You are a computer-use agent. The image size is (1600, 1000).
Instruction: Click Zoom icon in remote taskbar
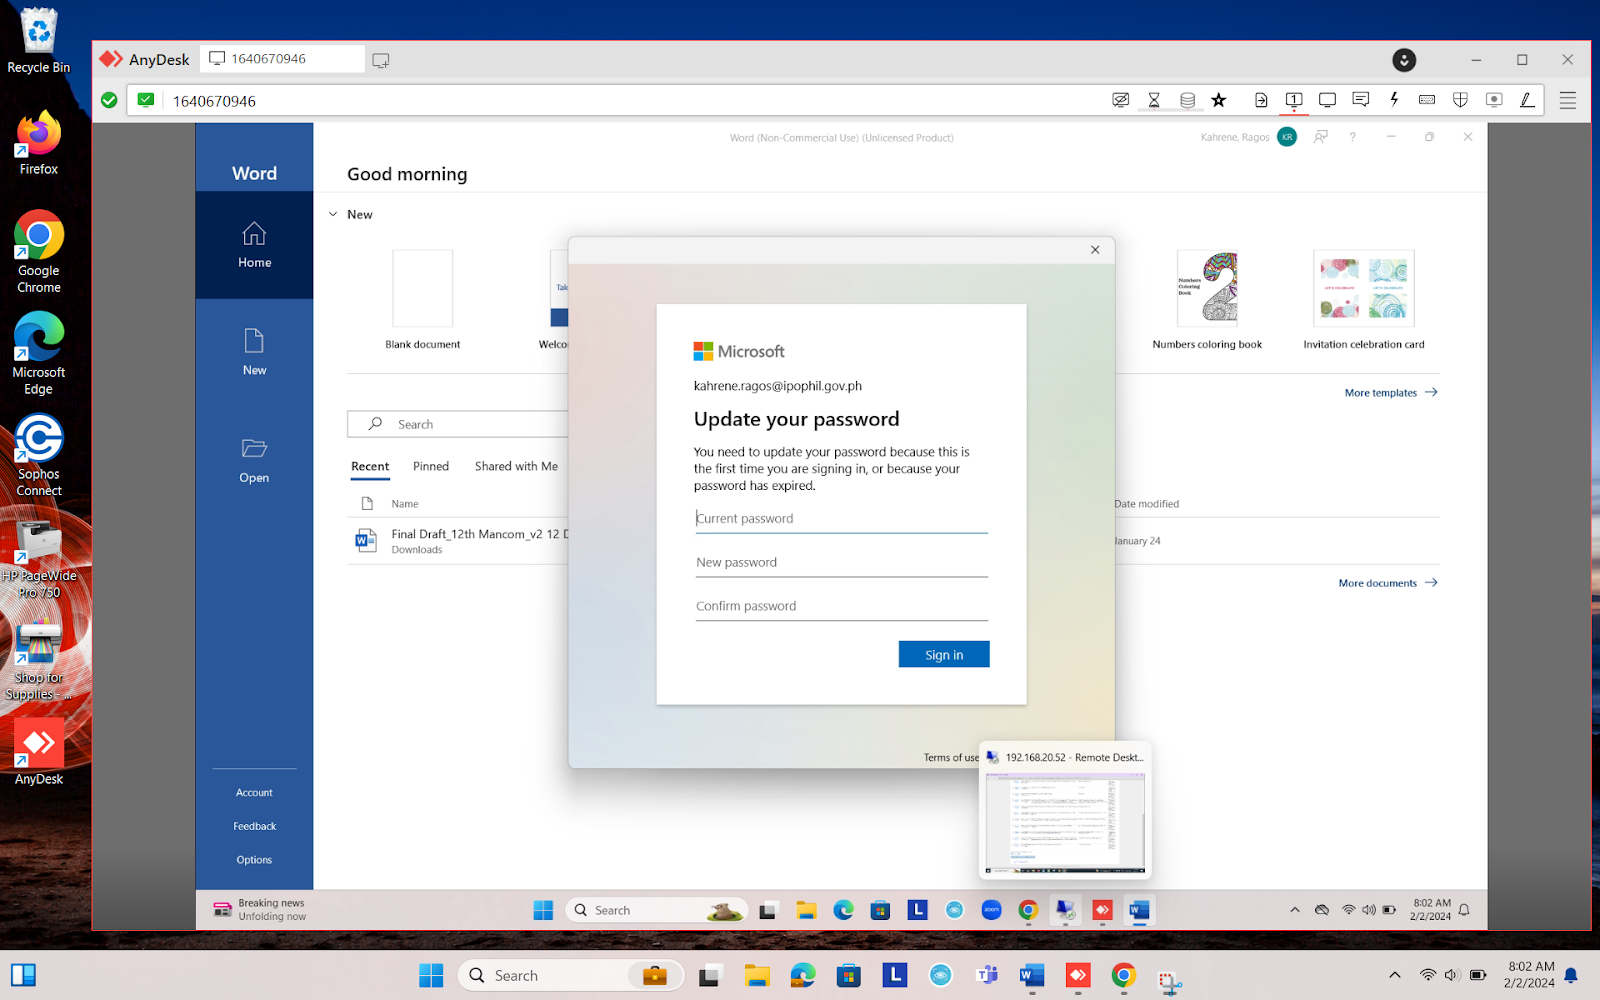[992, 910]
